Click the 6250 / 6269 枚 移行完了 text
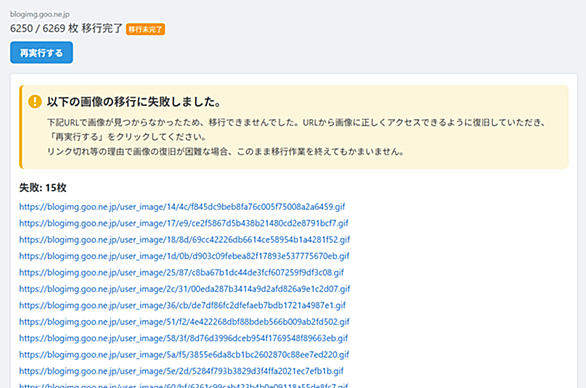The width and height of the screenshot is (586, 388). click(66, 28)
